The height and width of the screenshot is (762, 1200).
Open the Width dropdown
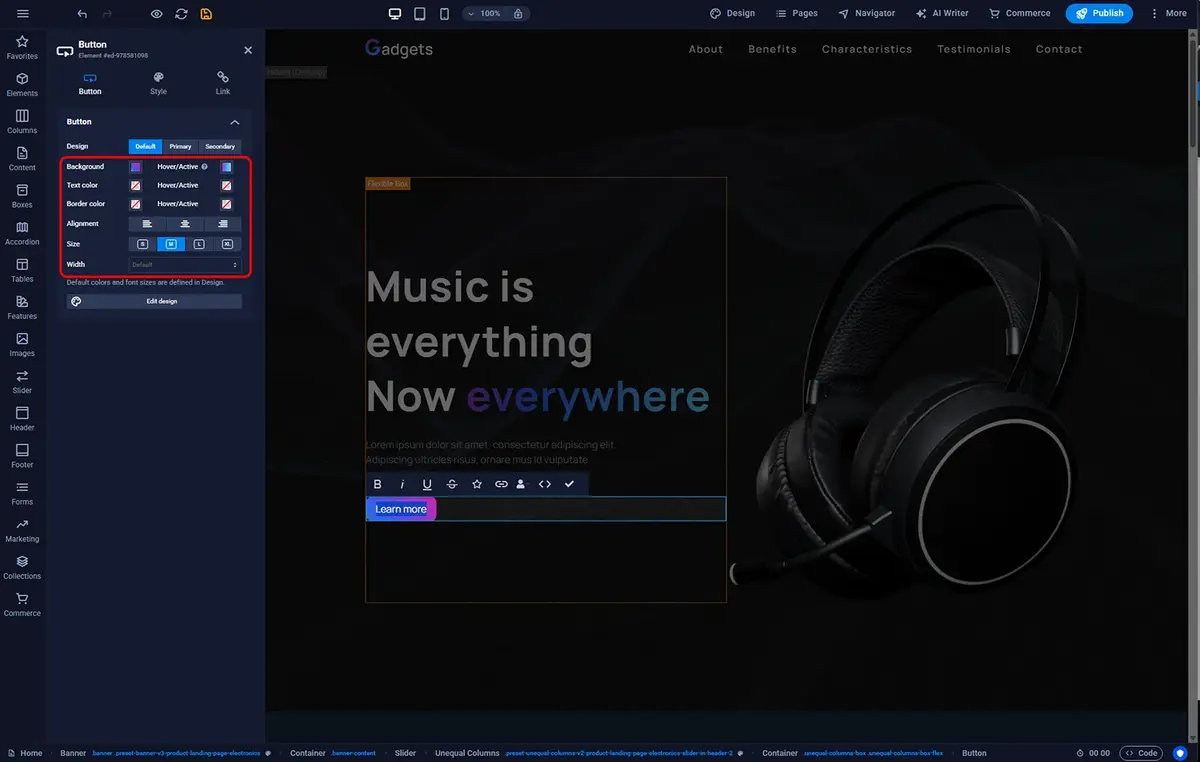[185, 265]
